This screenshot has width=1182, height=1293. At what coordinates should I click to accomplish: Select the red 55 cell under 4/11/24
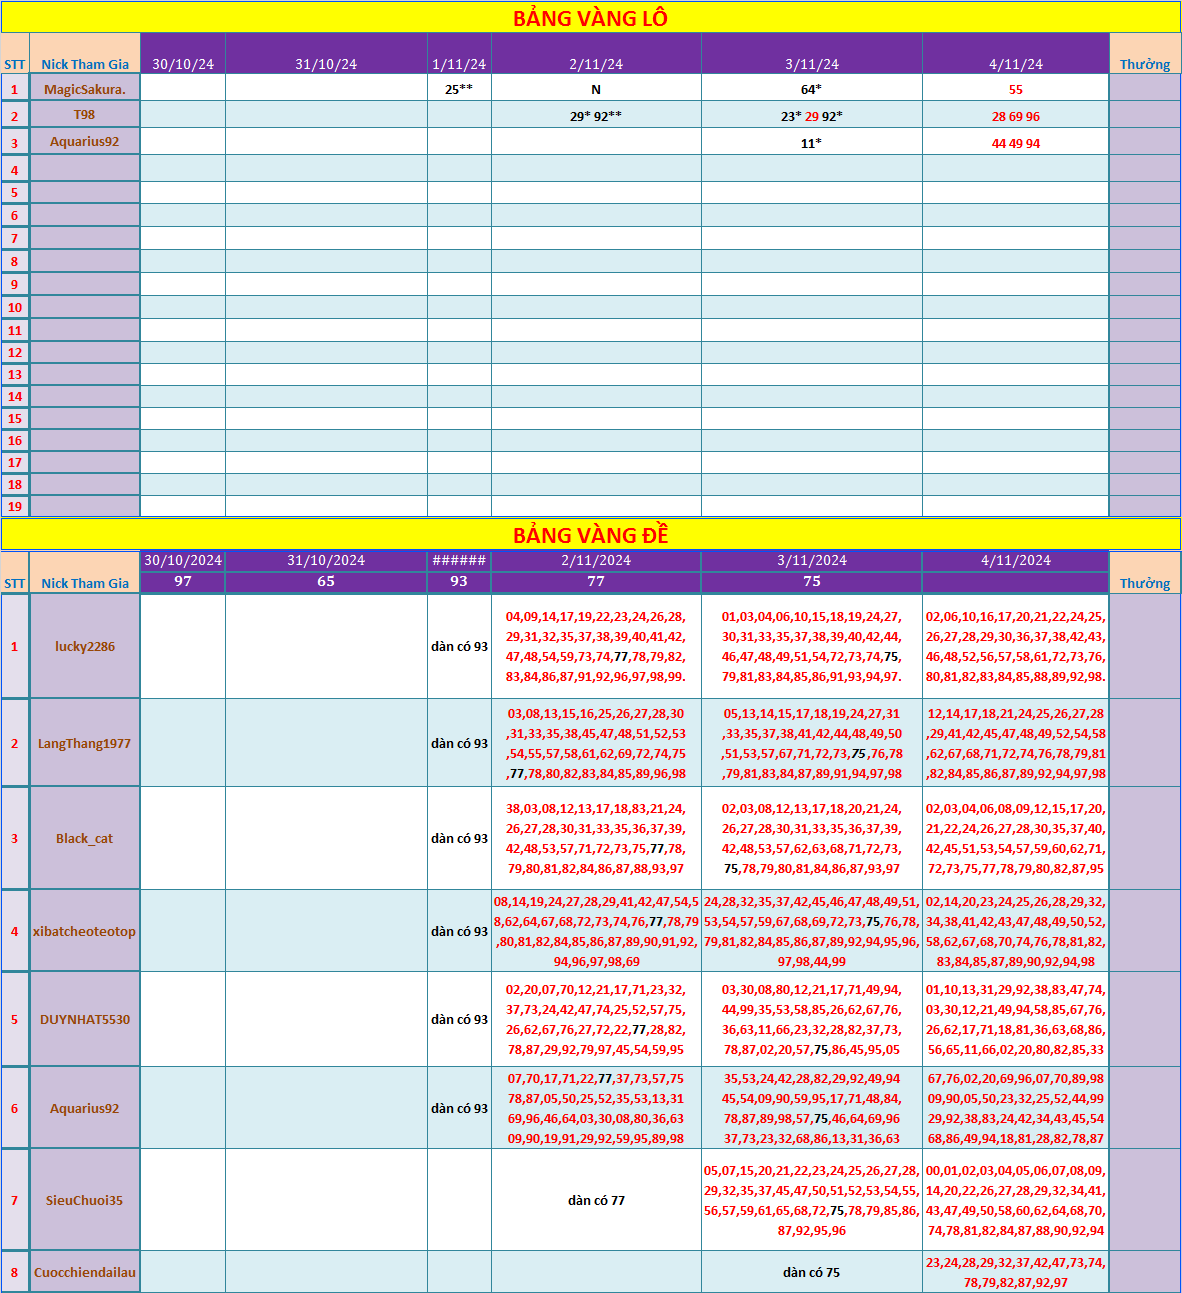coord(1015,89)
